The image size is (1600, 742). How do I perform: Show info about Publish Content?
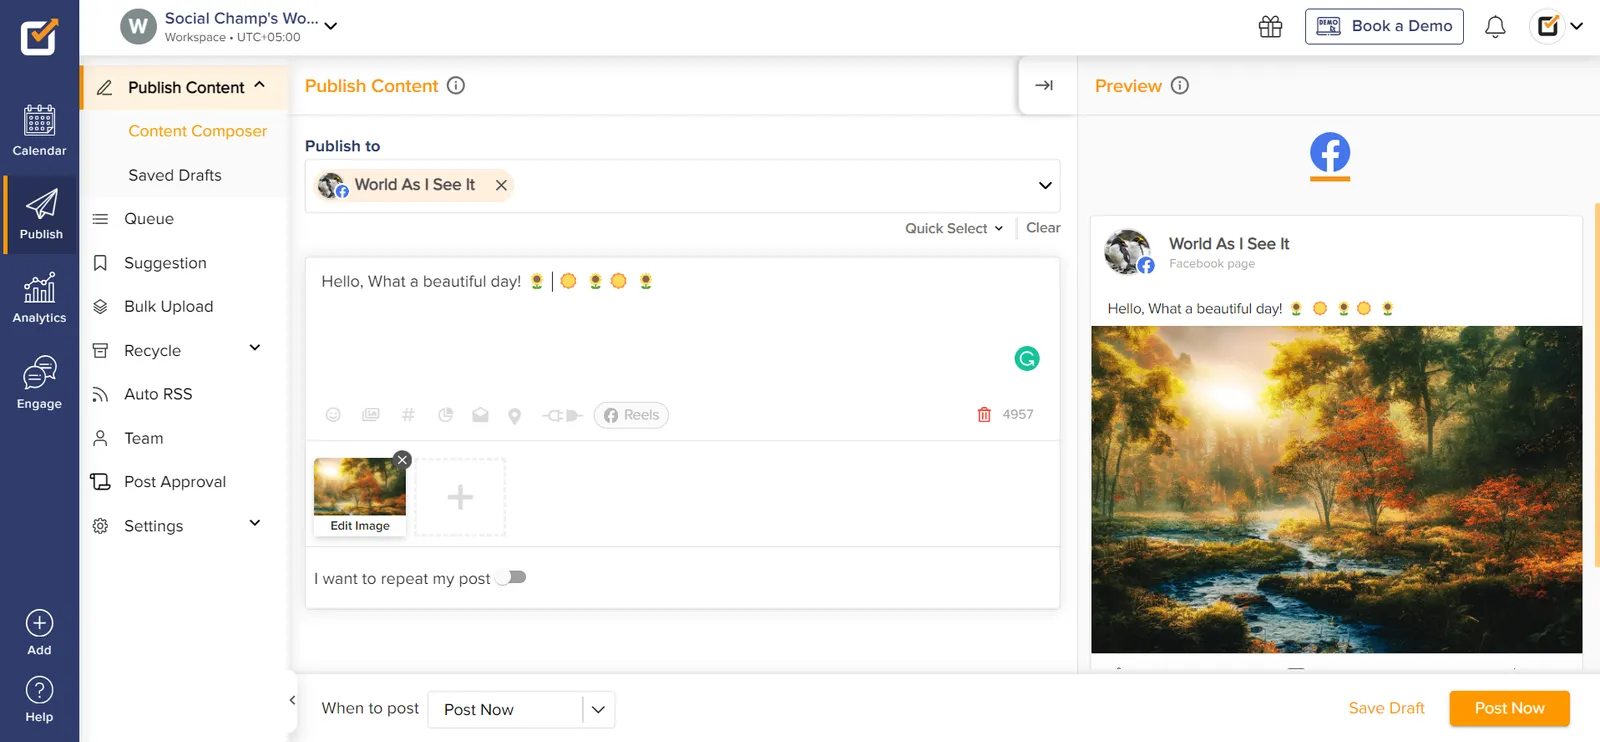pyautogui.click(x=456, y=86)
